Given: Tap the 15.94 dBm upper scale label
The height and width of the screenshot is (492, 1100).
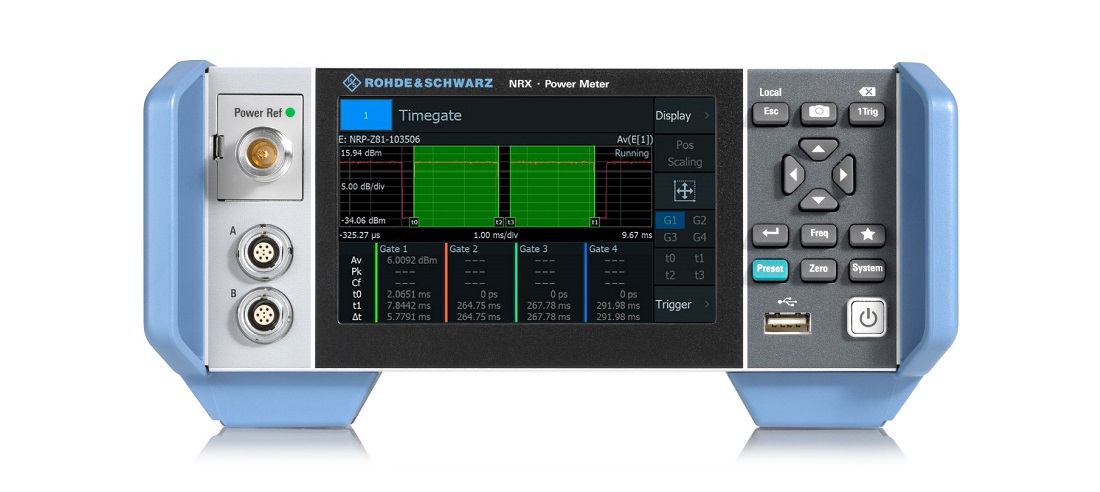Looking at the screenshot, I should click(x=363, y=153).
